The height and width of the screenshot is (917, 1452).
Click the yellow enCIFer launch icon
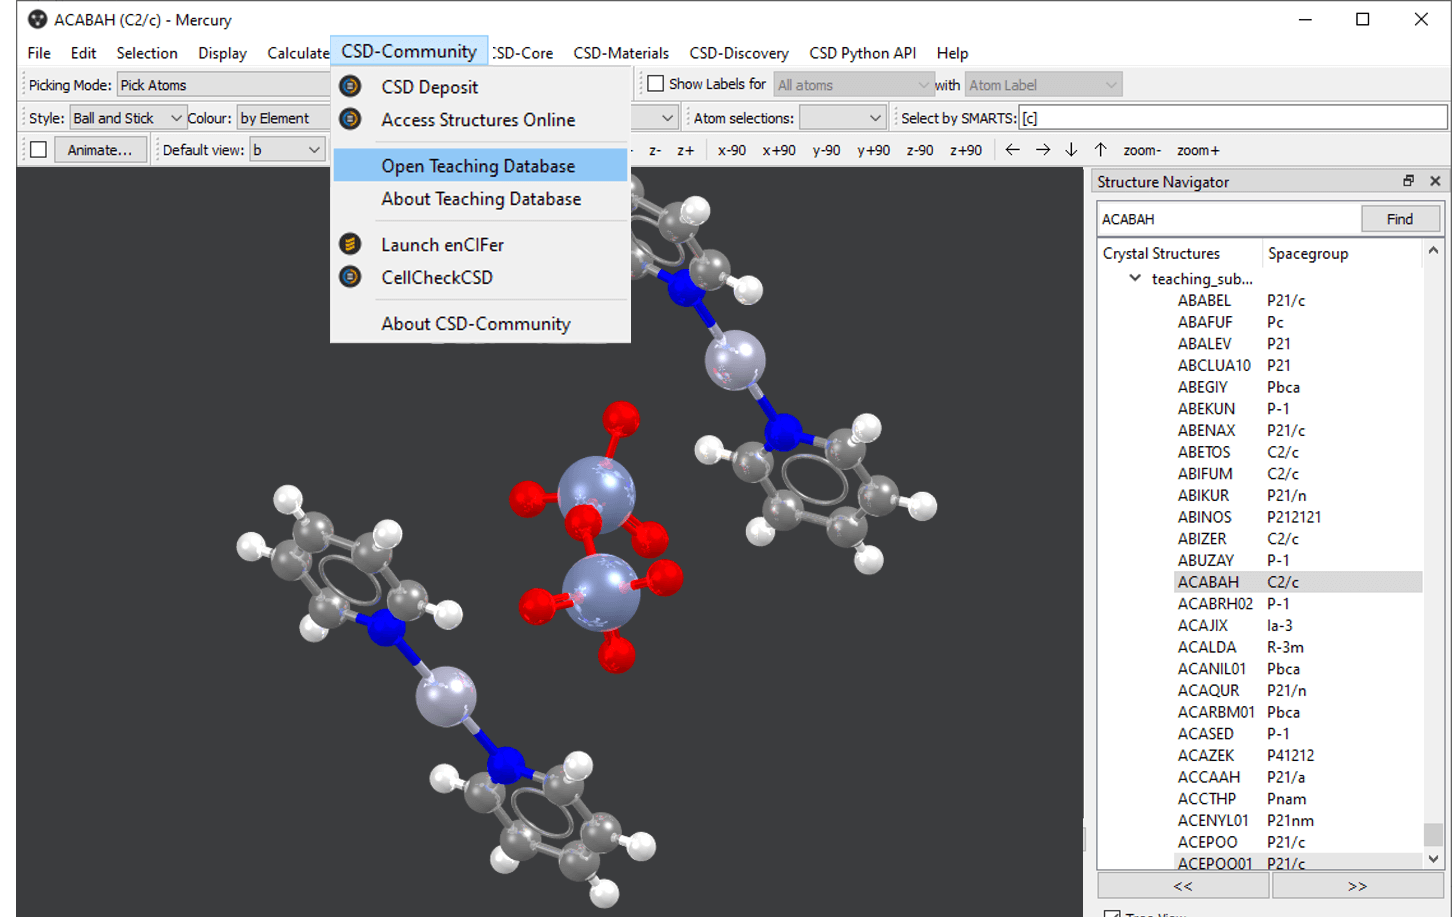pyautogui.click(x=350, y=244)
